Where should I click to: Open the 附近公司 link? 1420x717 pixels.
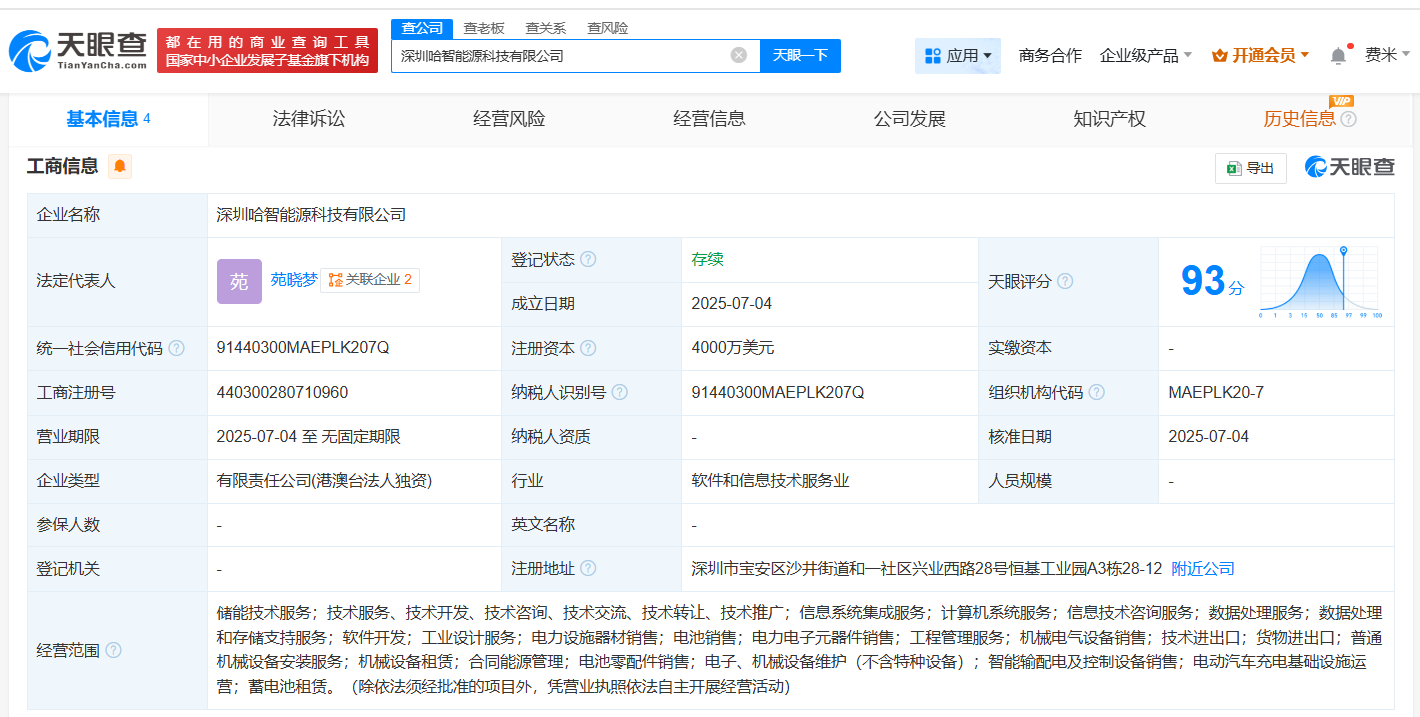tap(1203, 569)
